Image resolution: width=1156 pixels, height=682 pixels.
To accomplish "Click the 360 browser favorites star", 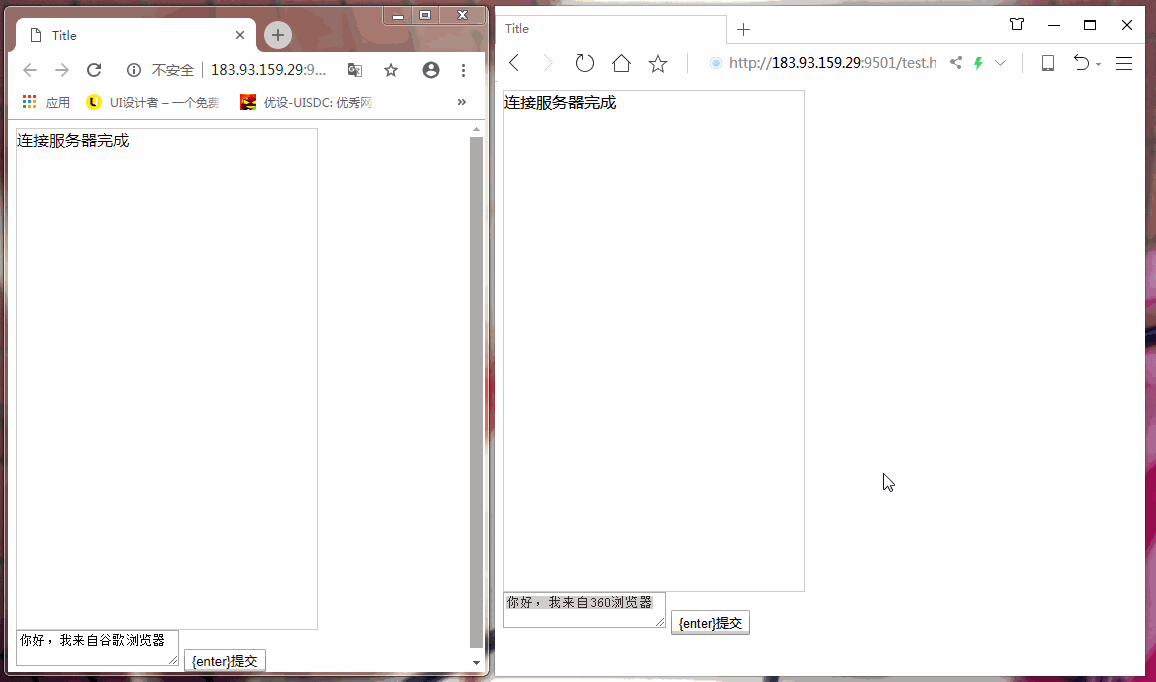I will coord(657,63).
